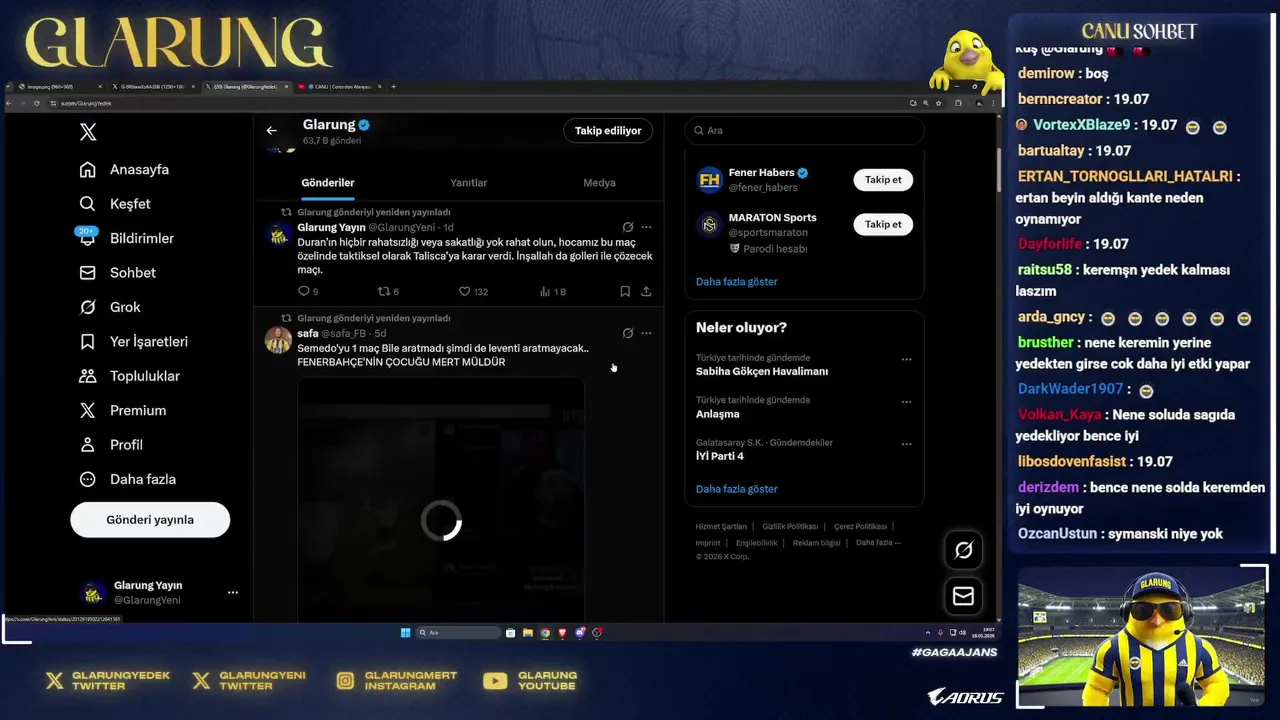
Task: Open options for Anlaşma trend
Action: pos(906,402)
